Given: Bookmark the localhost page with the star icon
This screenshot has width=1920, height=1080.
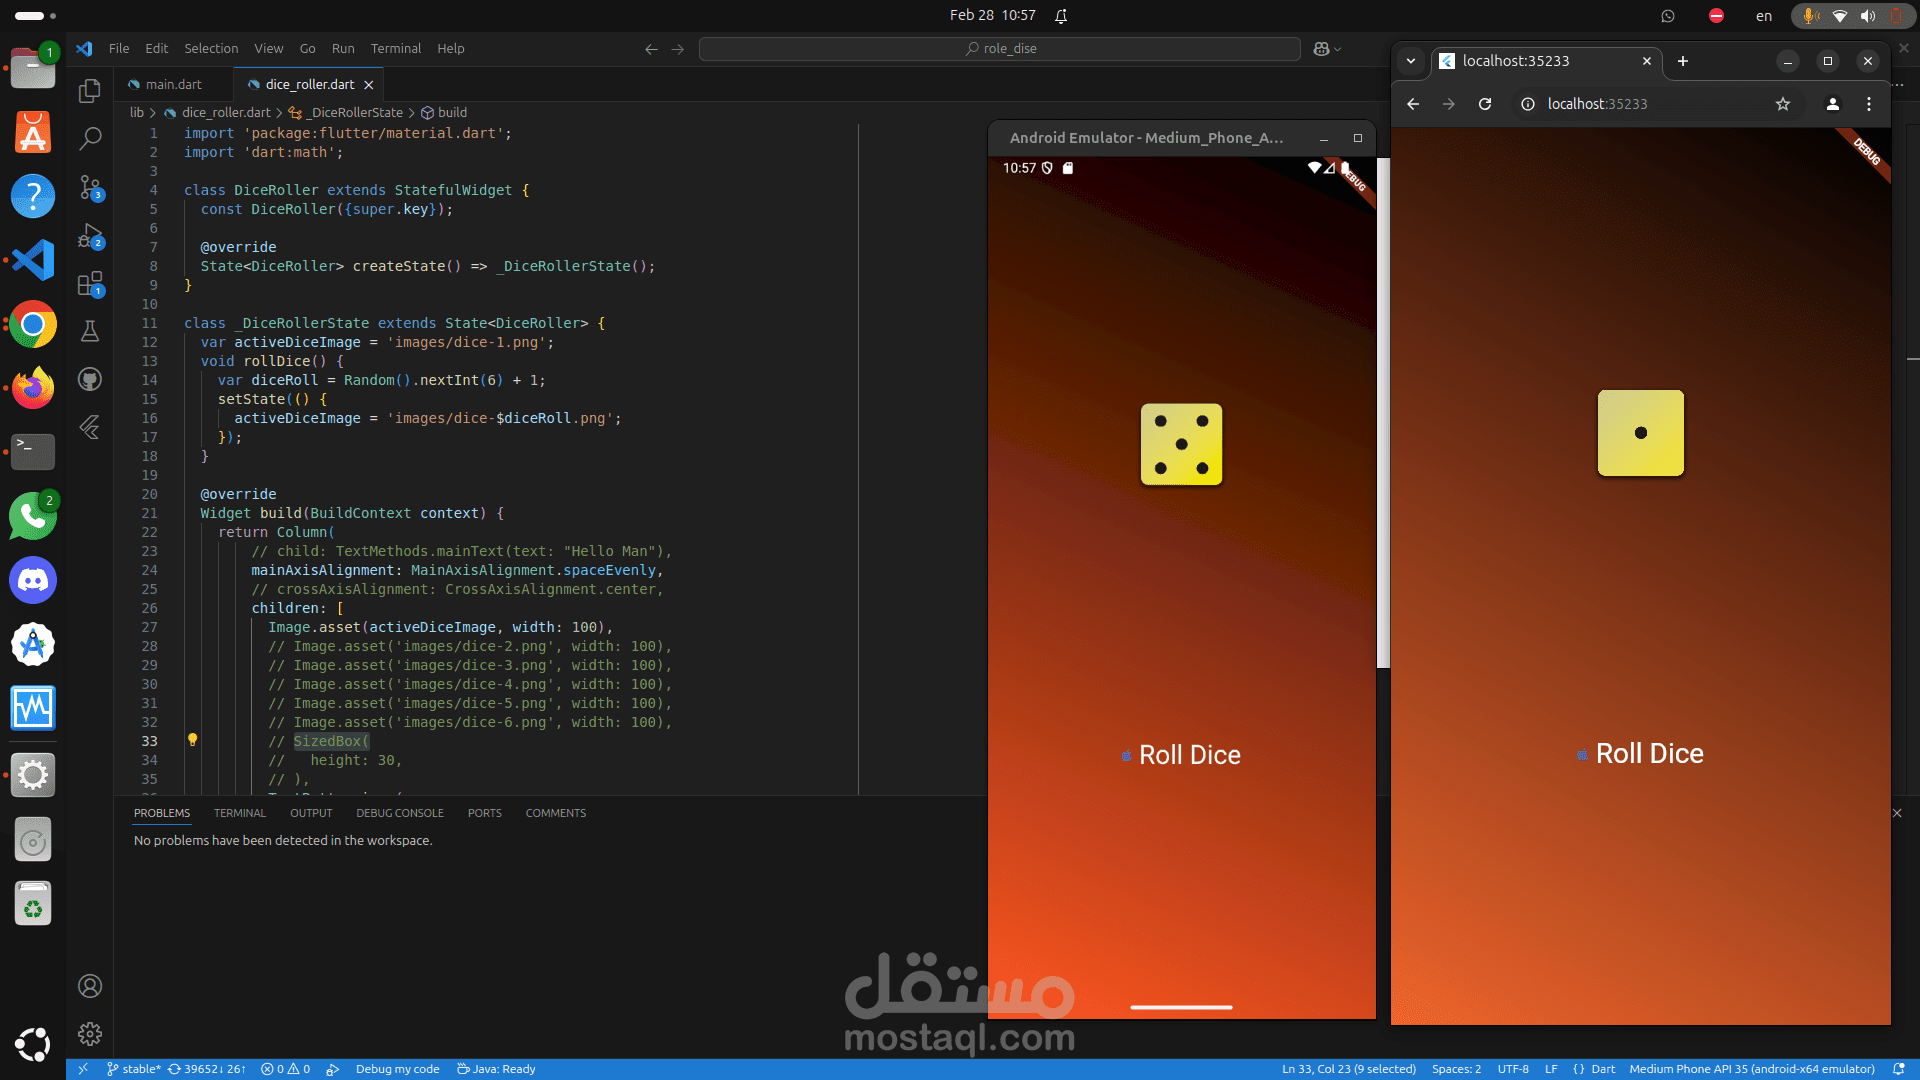Looking at the screenshot, I should [x=1782, y=104].
